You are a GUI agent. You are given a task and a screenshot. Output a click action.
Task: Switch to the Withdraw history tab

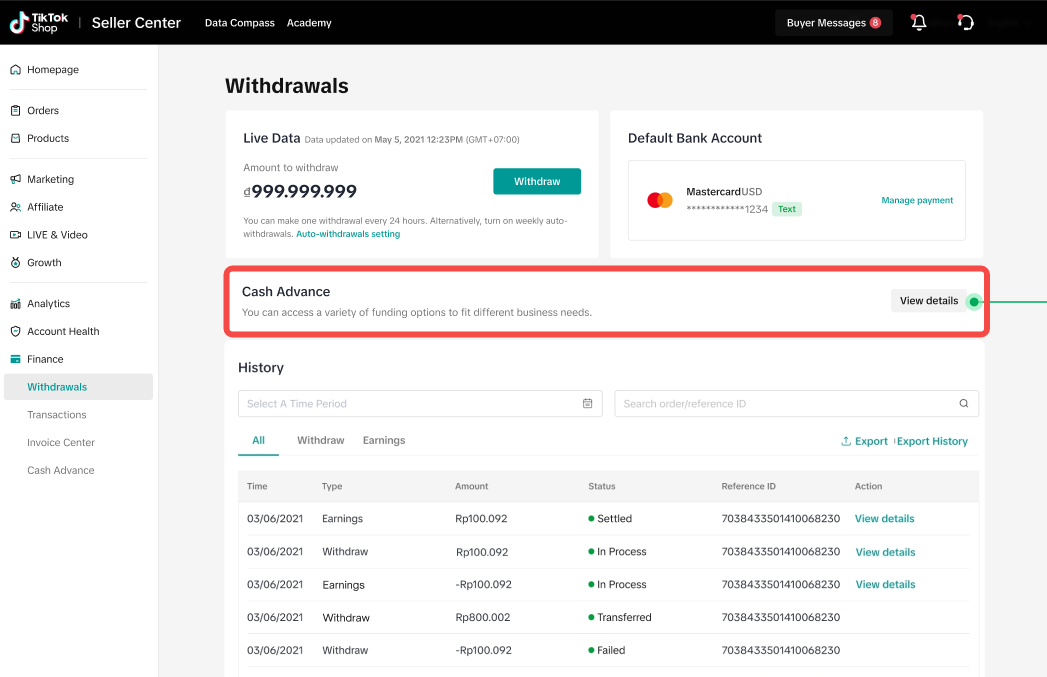(x=321, y=441)
